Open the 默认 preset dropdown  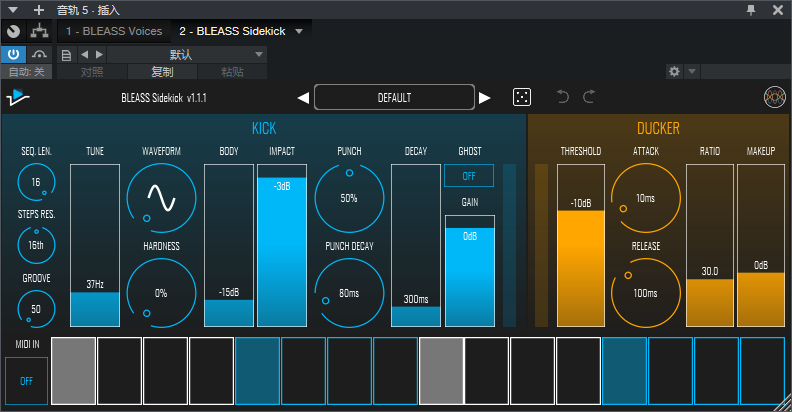click(x=187, y=54)
